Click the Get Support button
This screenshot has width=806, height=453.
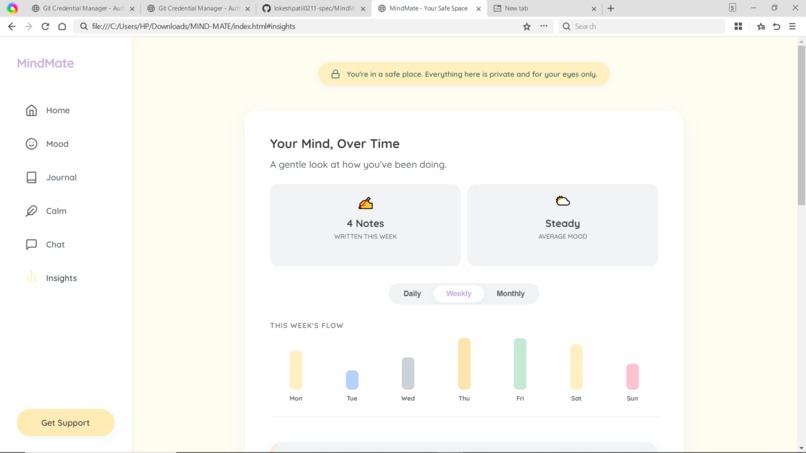65,423
